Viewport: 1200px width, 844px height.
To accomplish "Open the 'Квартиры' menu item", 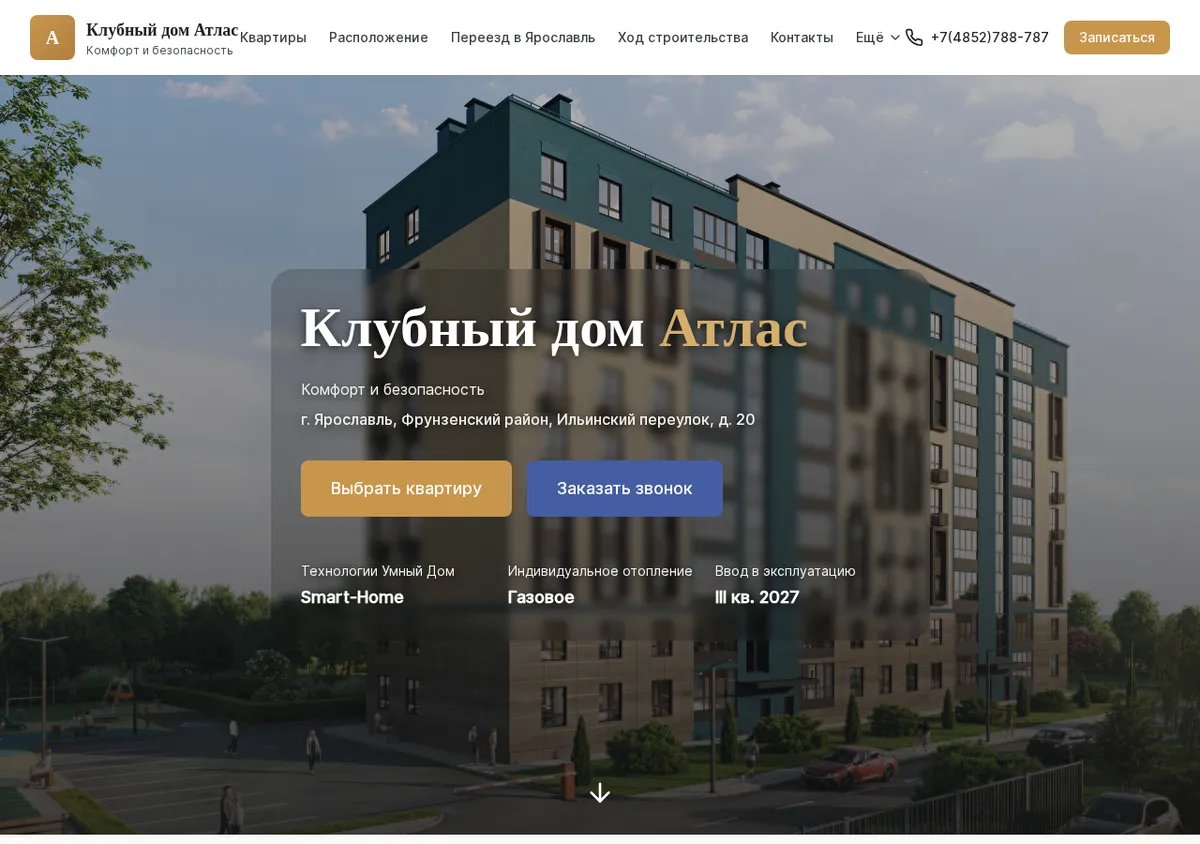I will (x=273, y=37).
